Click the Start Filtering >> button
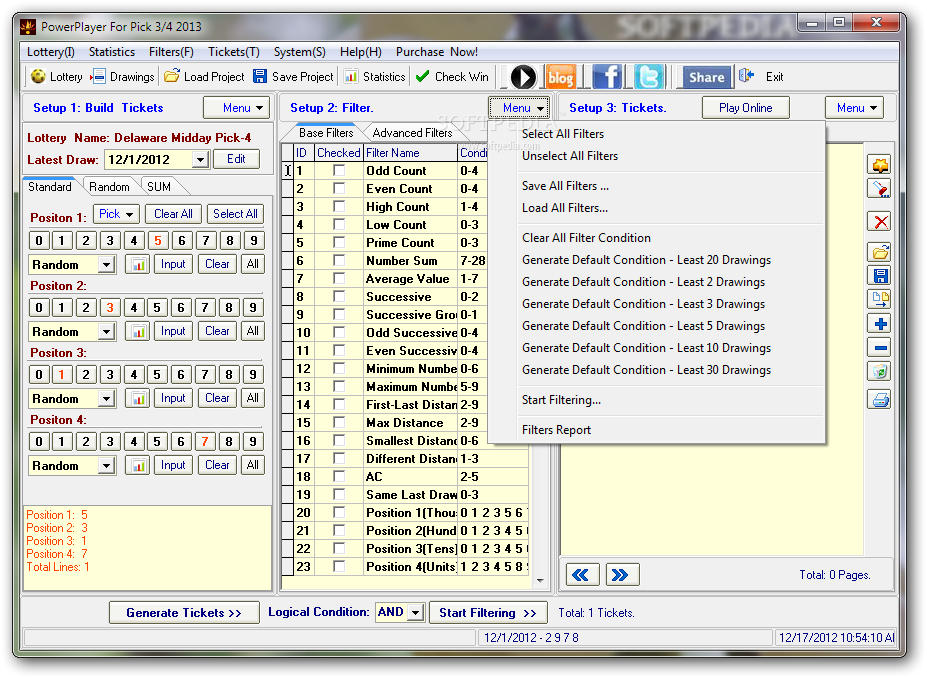 488,613
